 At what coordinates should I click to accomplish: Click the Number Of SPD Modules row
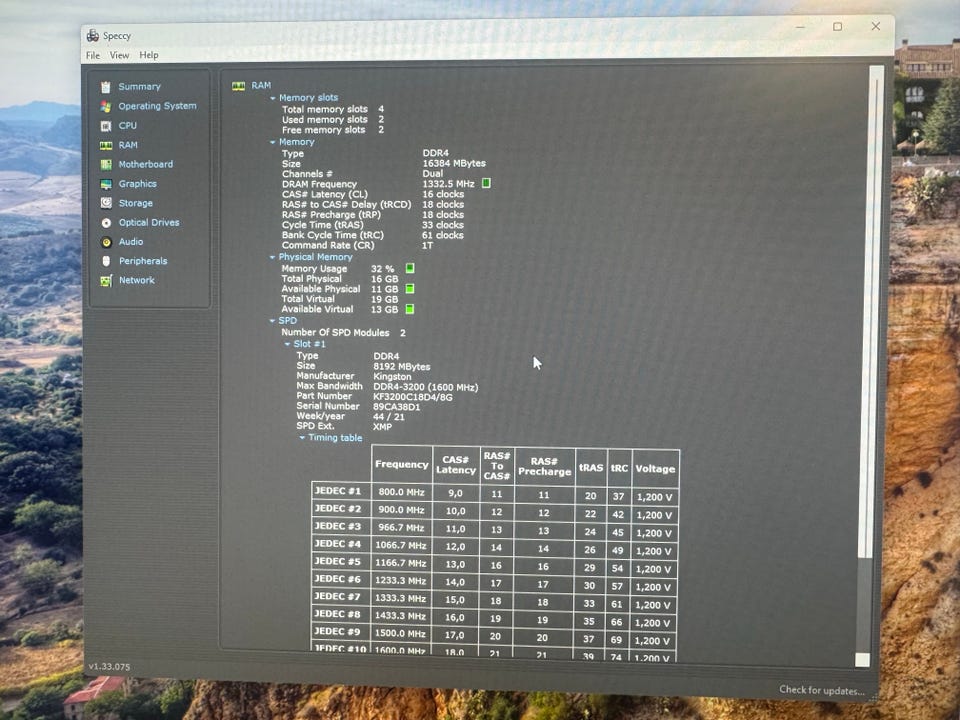[x=343, y=332]
